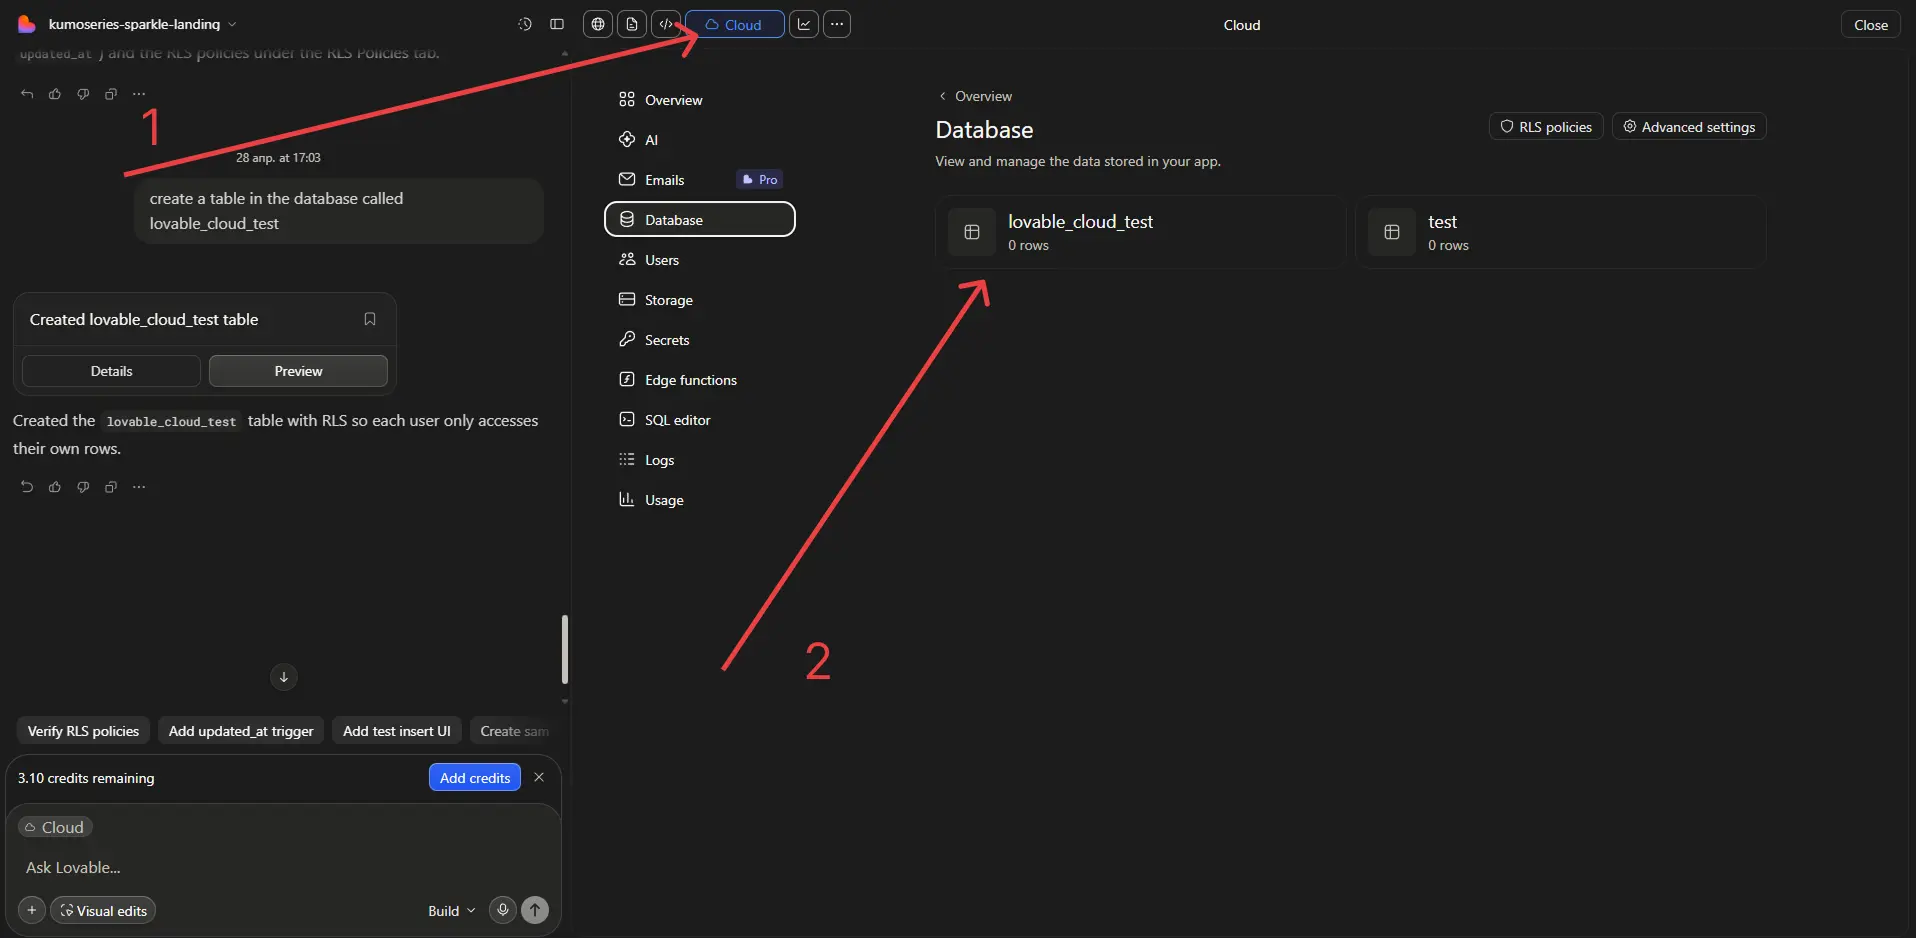Toggle the Cloud mode chip in chat input
1916x938 pixels.
coord(55,827)
